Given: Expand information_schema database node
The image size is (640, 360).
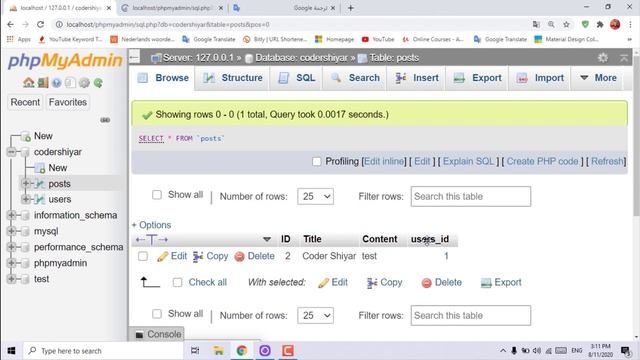Looking at the screenshot, I should pos(11,215).
